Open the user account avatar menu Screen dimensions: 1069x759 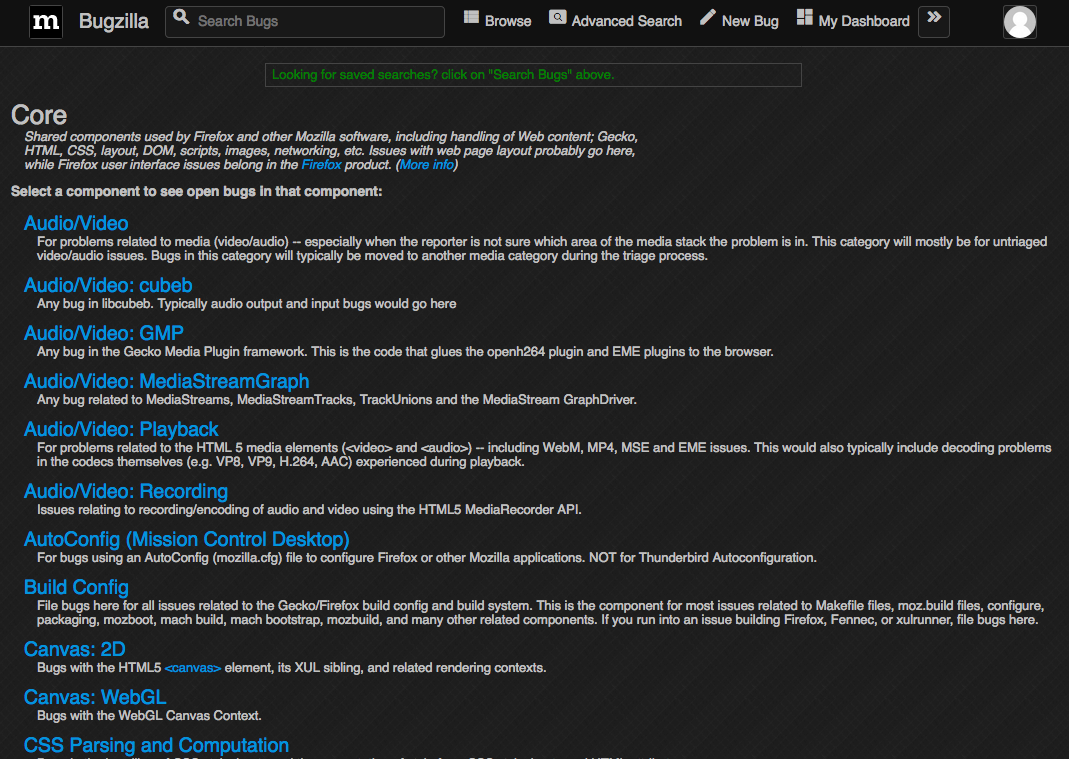(x=1020, y=22)
